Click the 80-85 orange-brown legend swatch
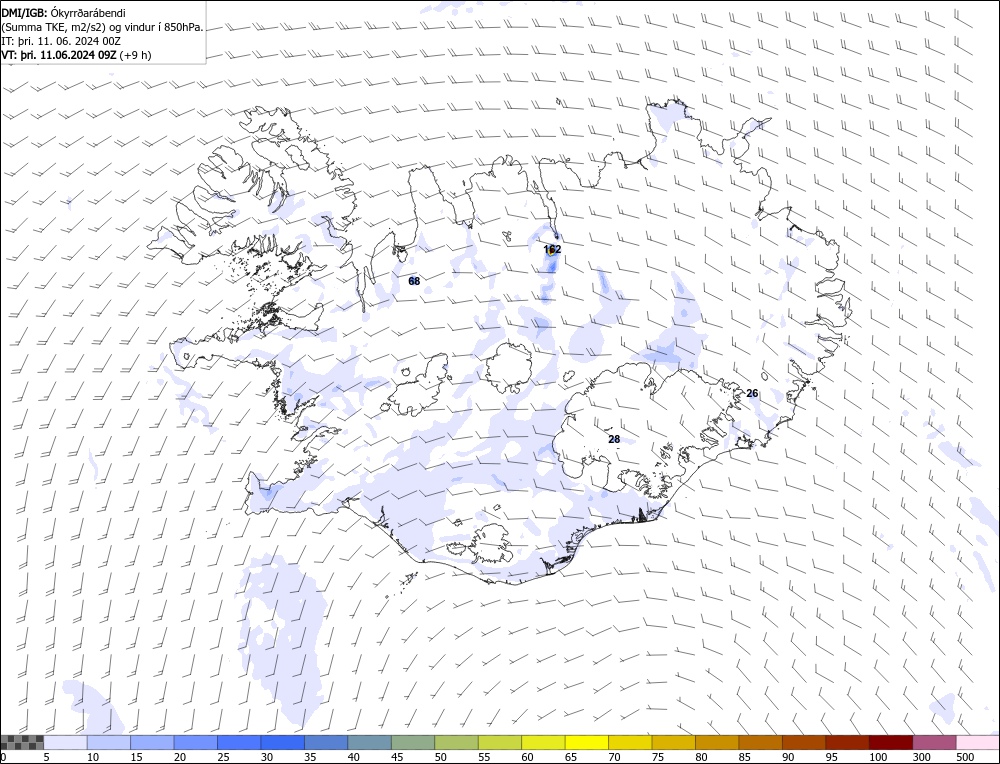The width and height of the screenshot is (1000, 764). pos(717,742)
